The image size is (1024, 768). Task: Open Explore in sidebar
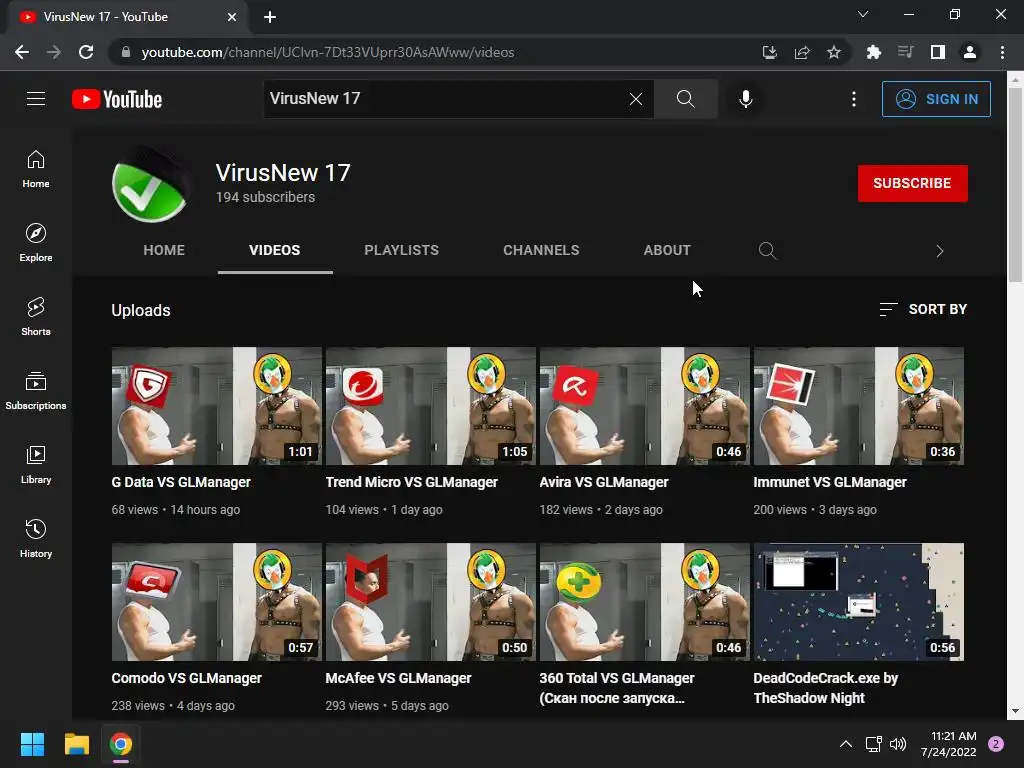click(36, 243)
